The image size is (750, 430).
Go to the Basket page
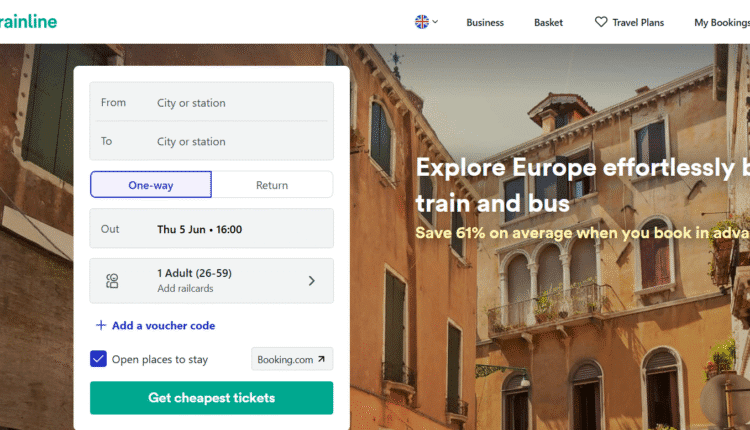548,22
